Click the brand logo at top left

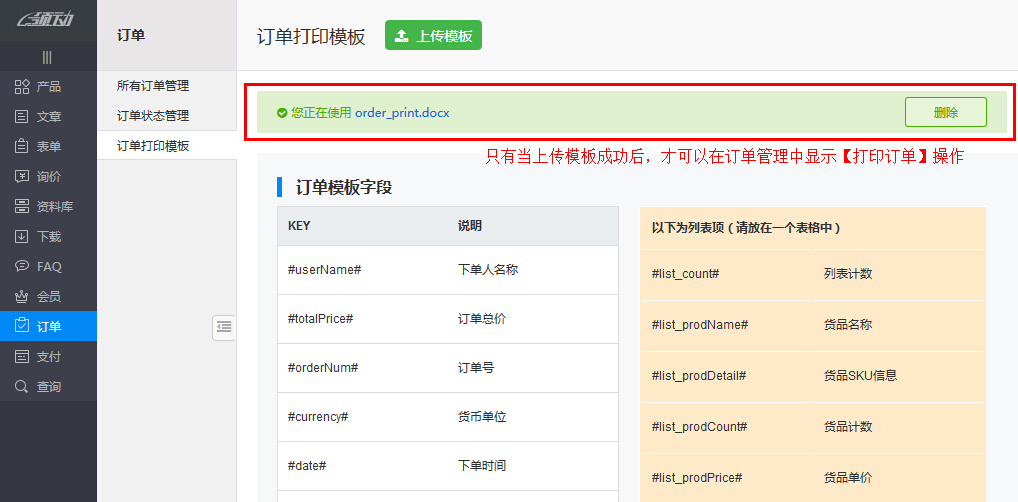point(48,20)
